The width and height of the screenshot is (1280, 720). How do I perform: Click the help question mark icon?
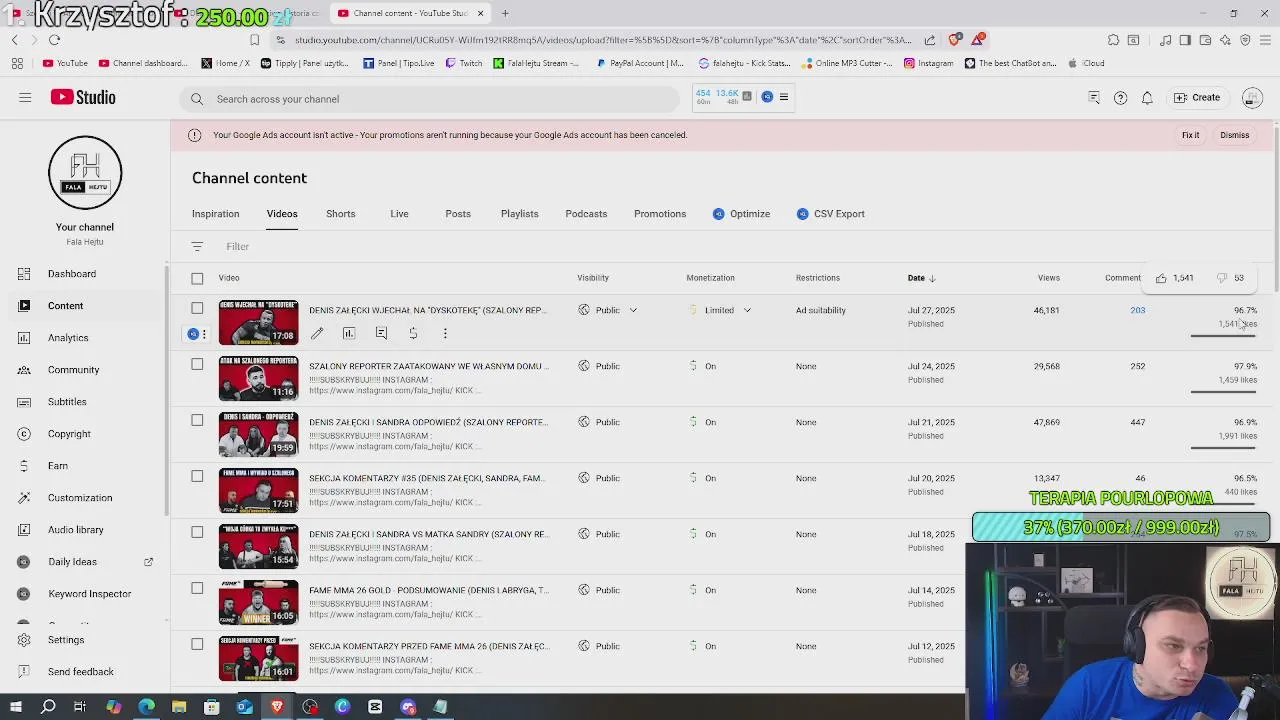1120,98
